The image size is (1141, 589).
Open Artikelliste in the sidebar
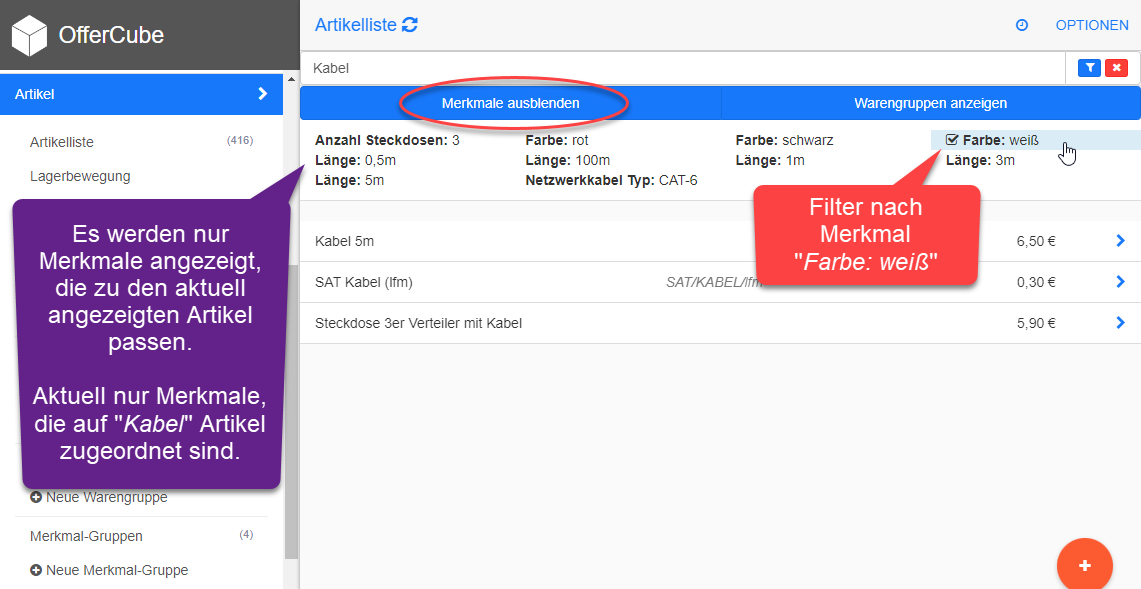[x=62, y=142]
